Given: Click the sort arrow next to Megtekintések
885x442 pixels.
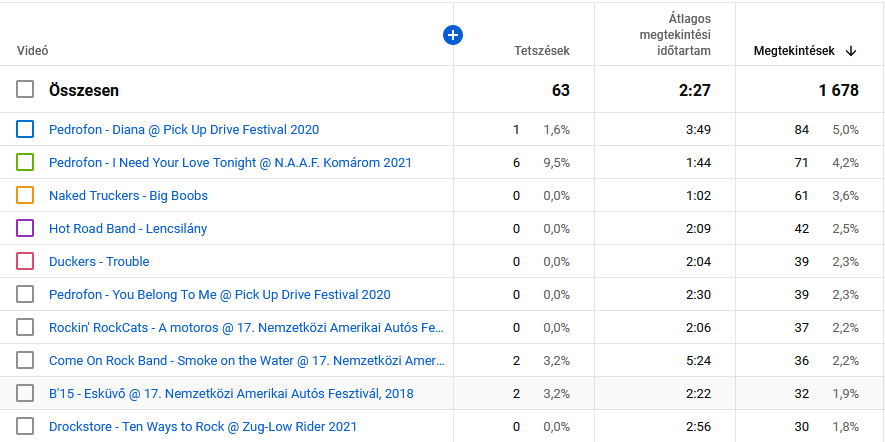Looking at the screenshot, I should (x=851, y=51).
